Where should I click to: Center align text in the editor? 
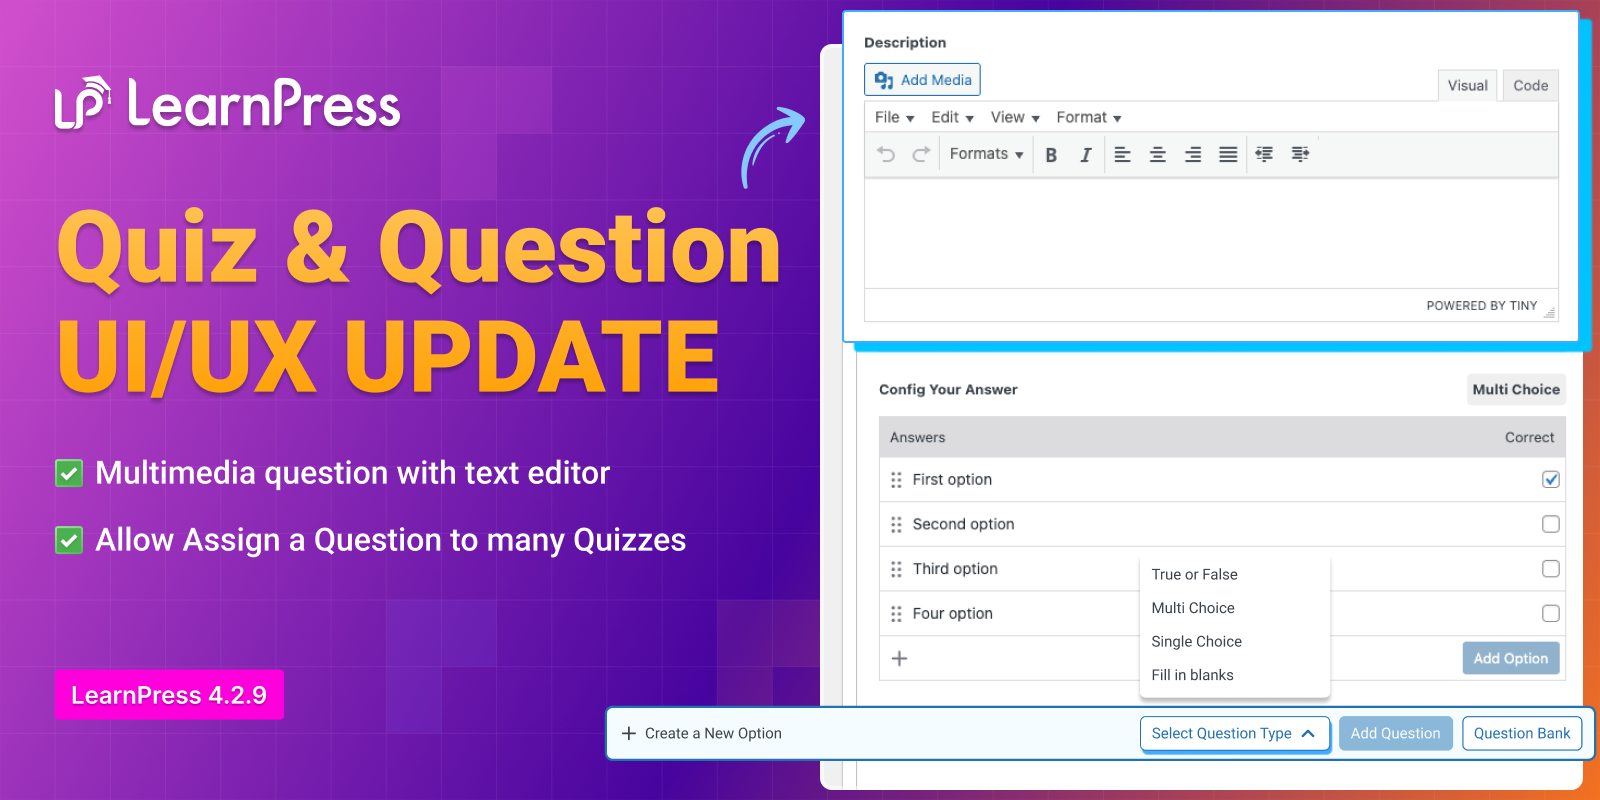tap(1157, 155)
